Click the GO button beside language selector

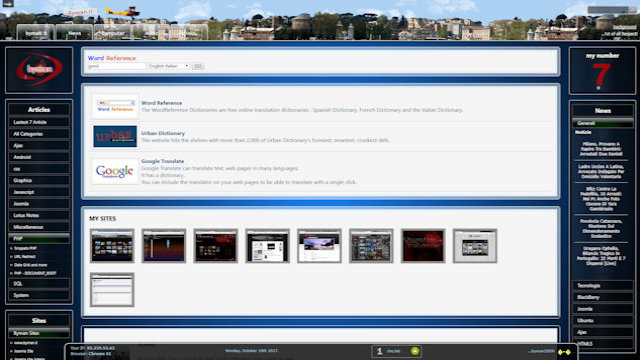198,66
